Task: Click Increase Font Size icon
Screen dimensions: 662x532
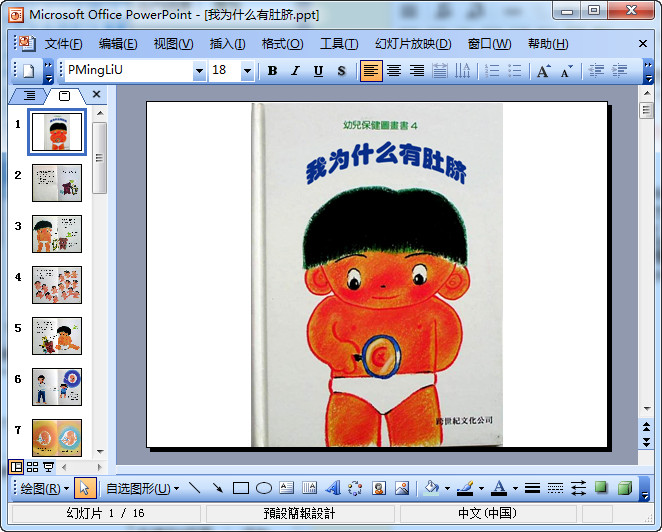Action: pos(544,71)
